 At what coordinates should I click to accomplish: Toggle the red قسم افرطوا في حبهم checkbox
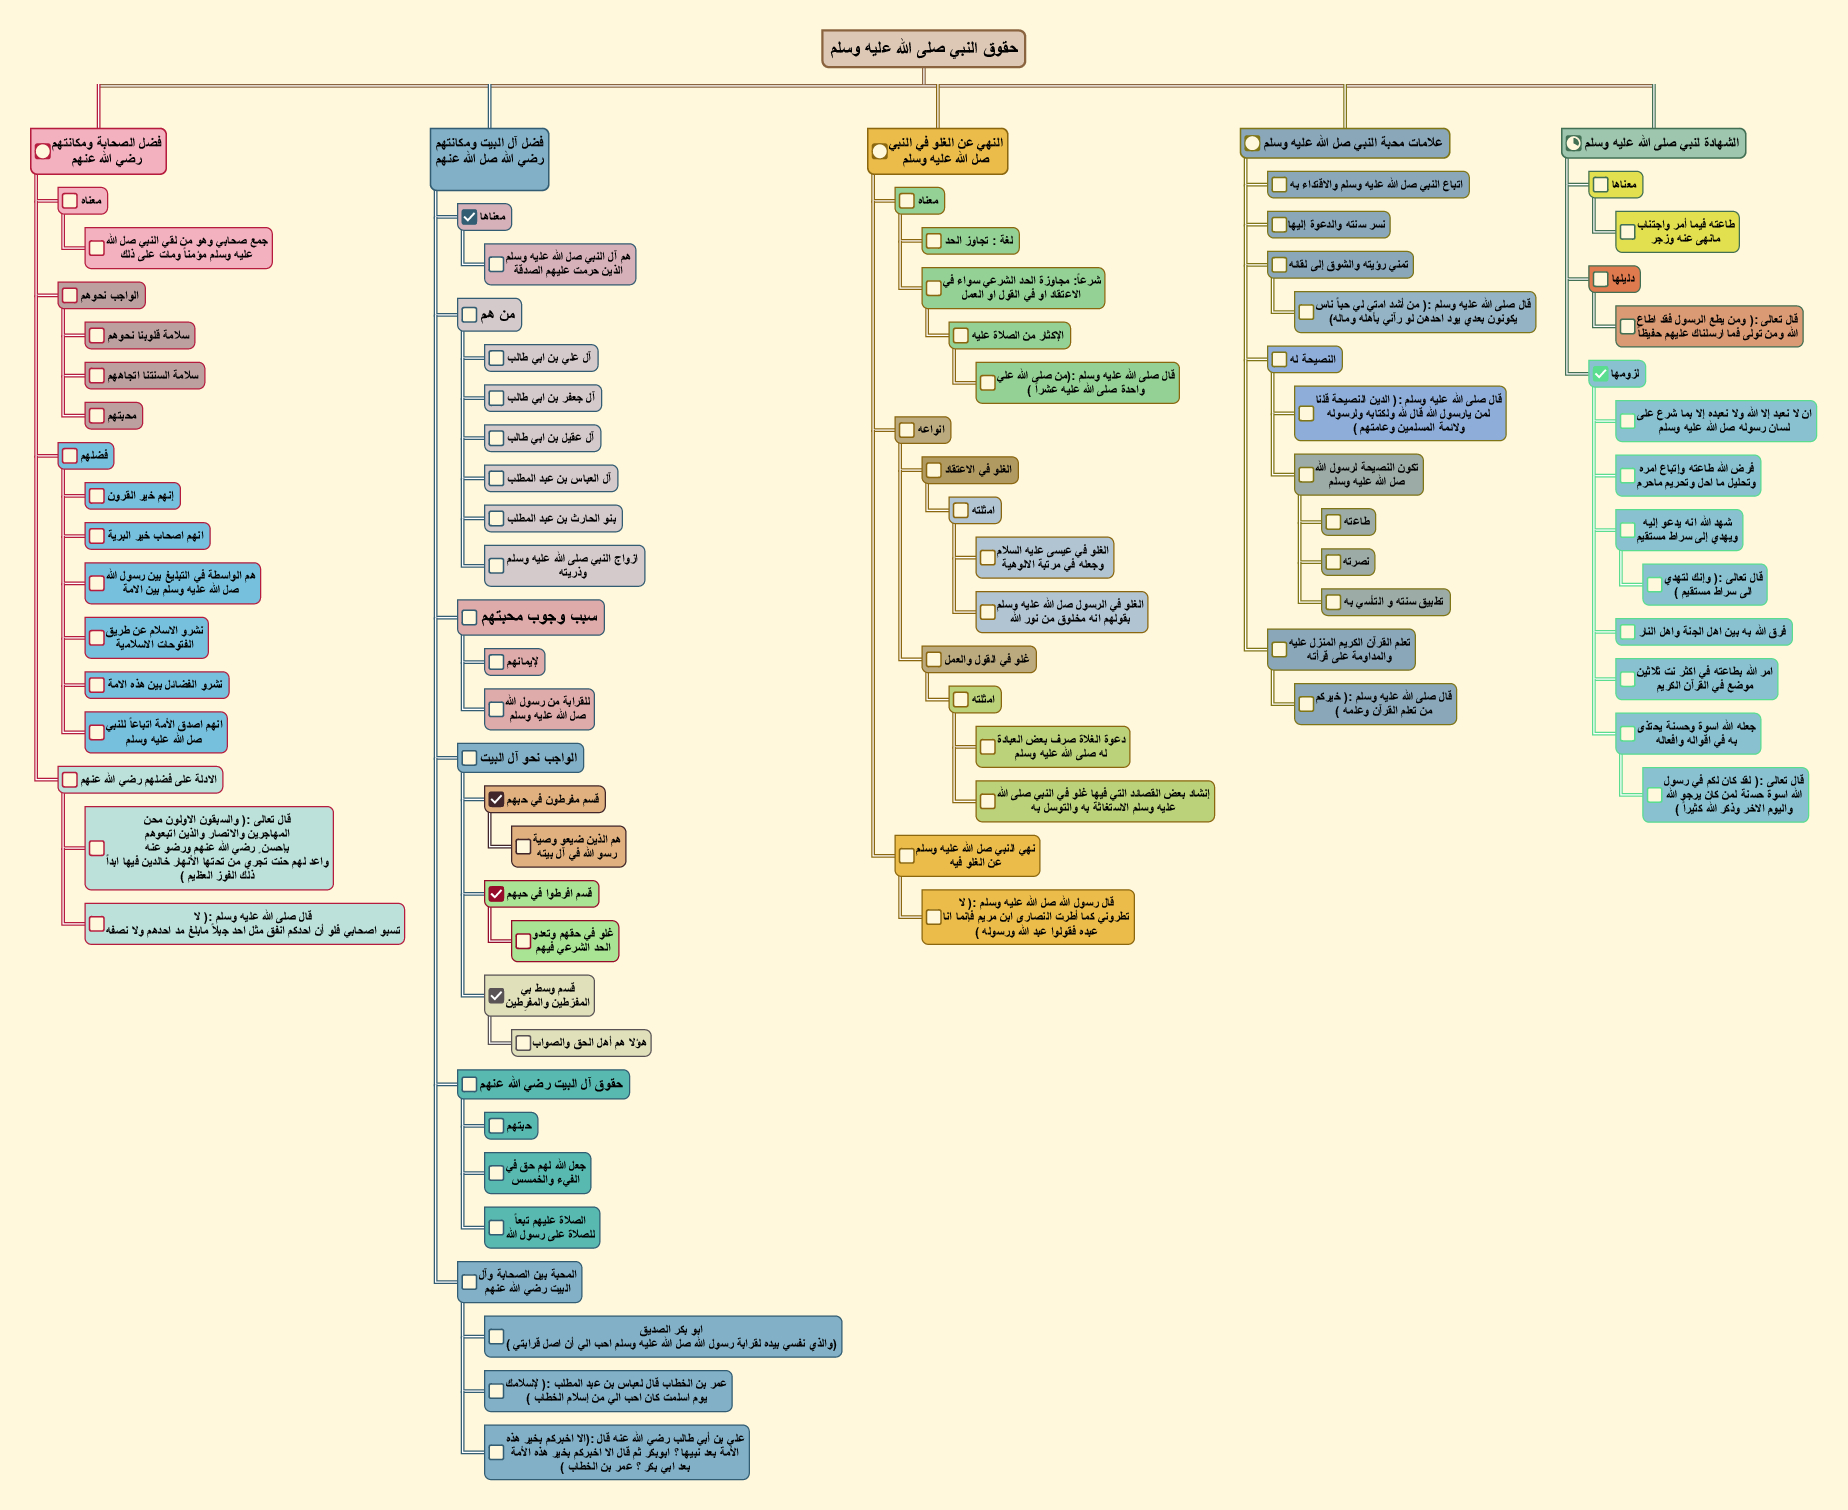pyautogui.click(x=496, y=893)
